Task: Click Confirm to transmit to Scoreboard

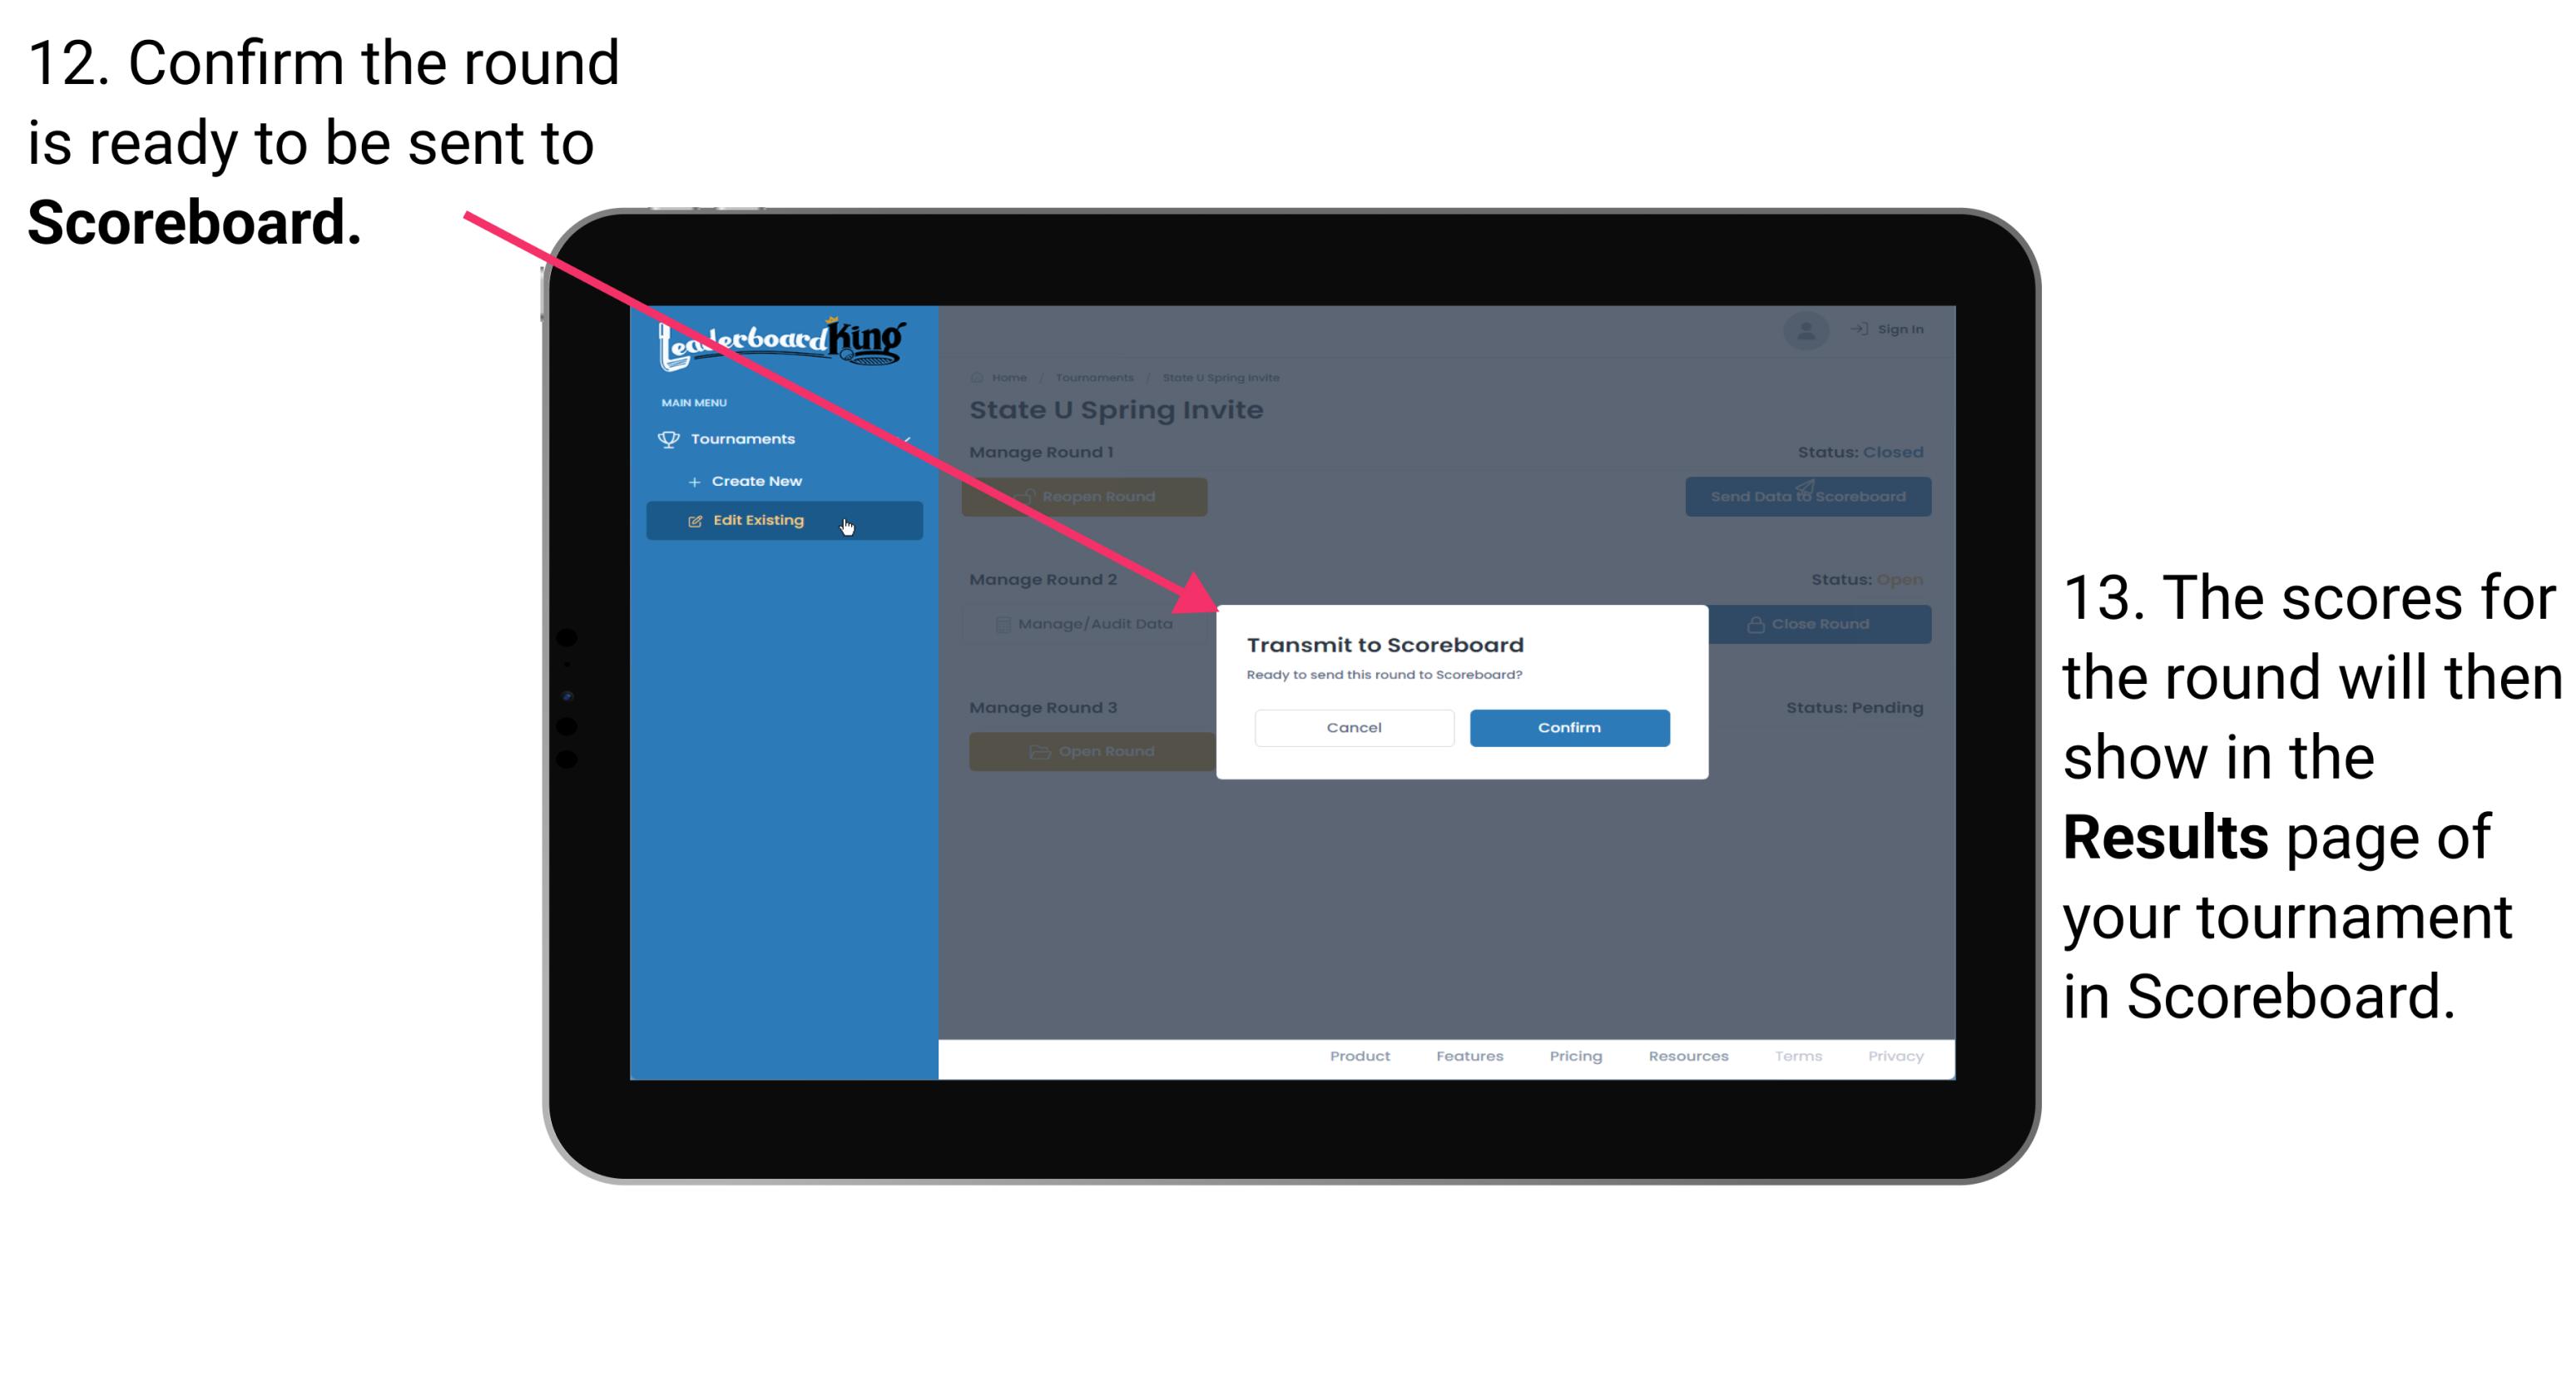Action: pyautogui.click(x=1567, y=727)
